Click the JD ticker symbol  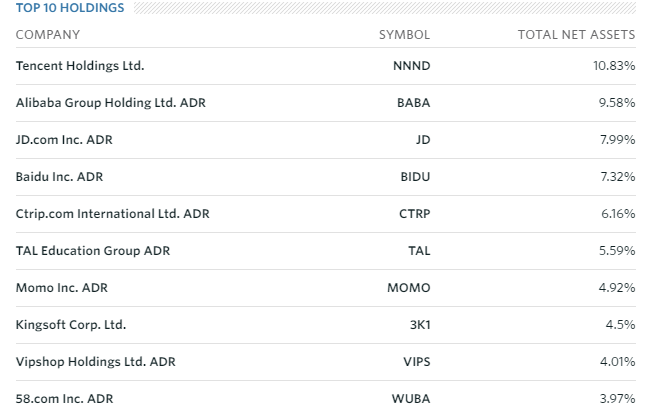coord(423,140)
